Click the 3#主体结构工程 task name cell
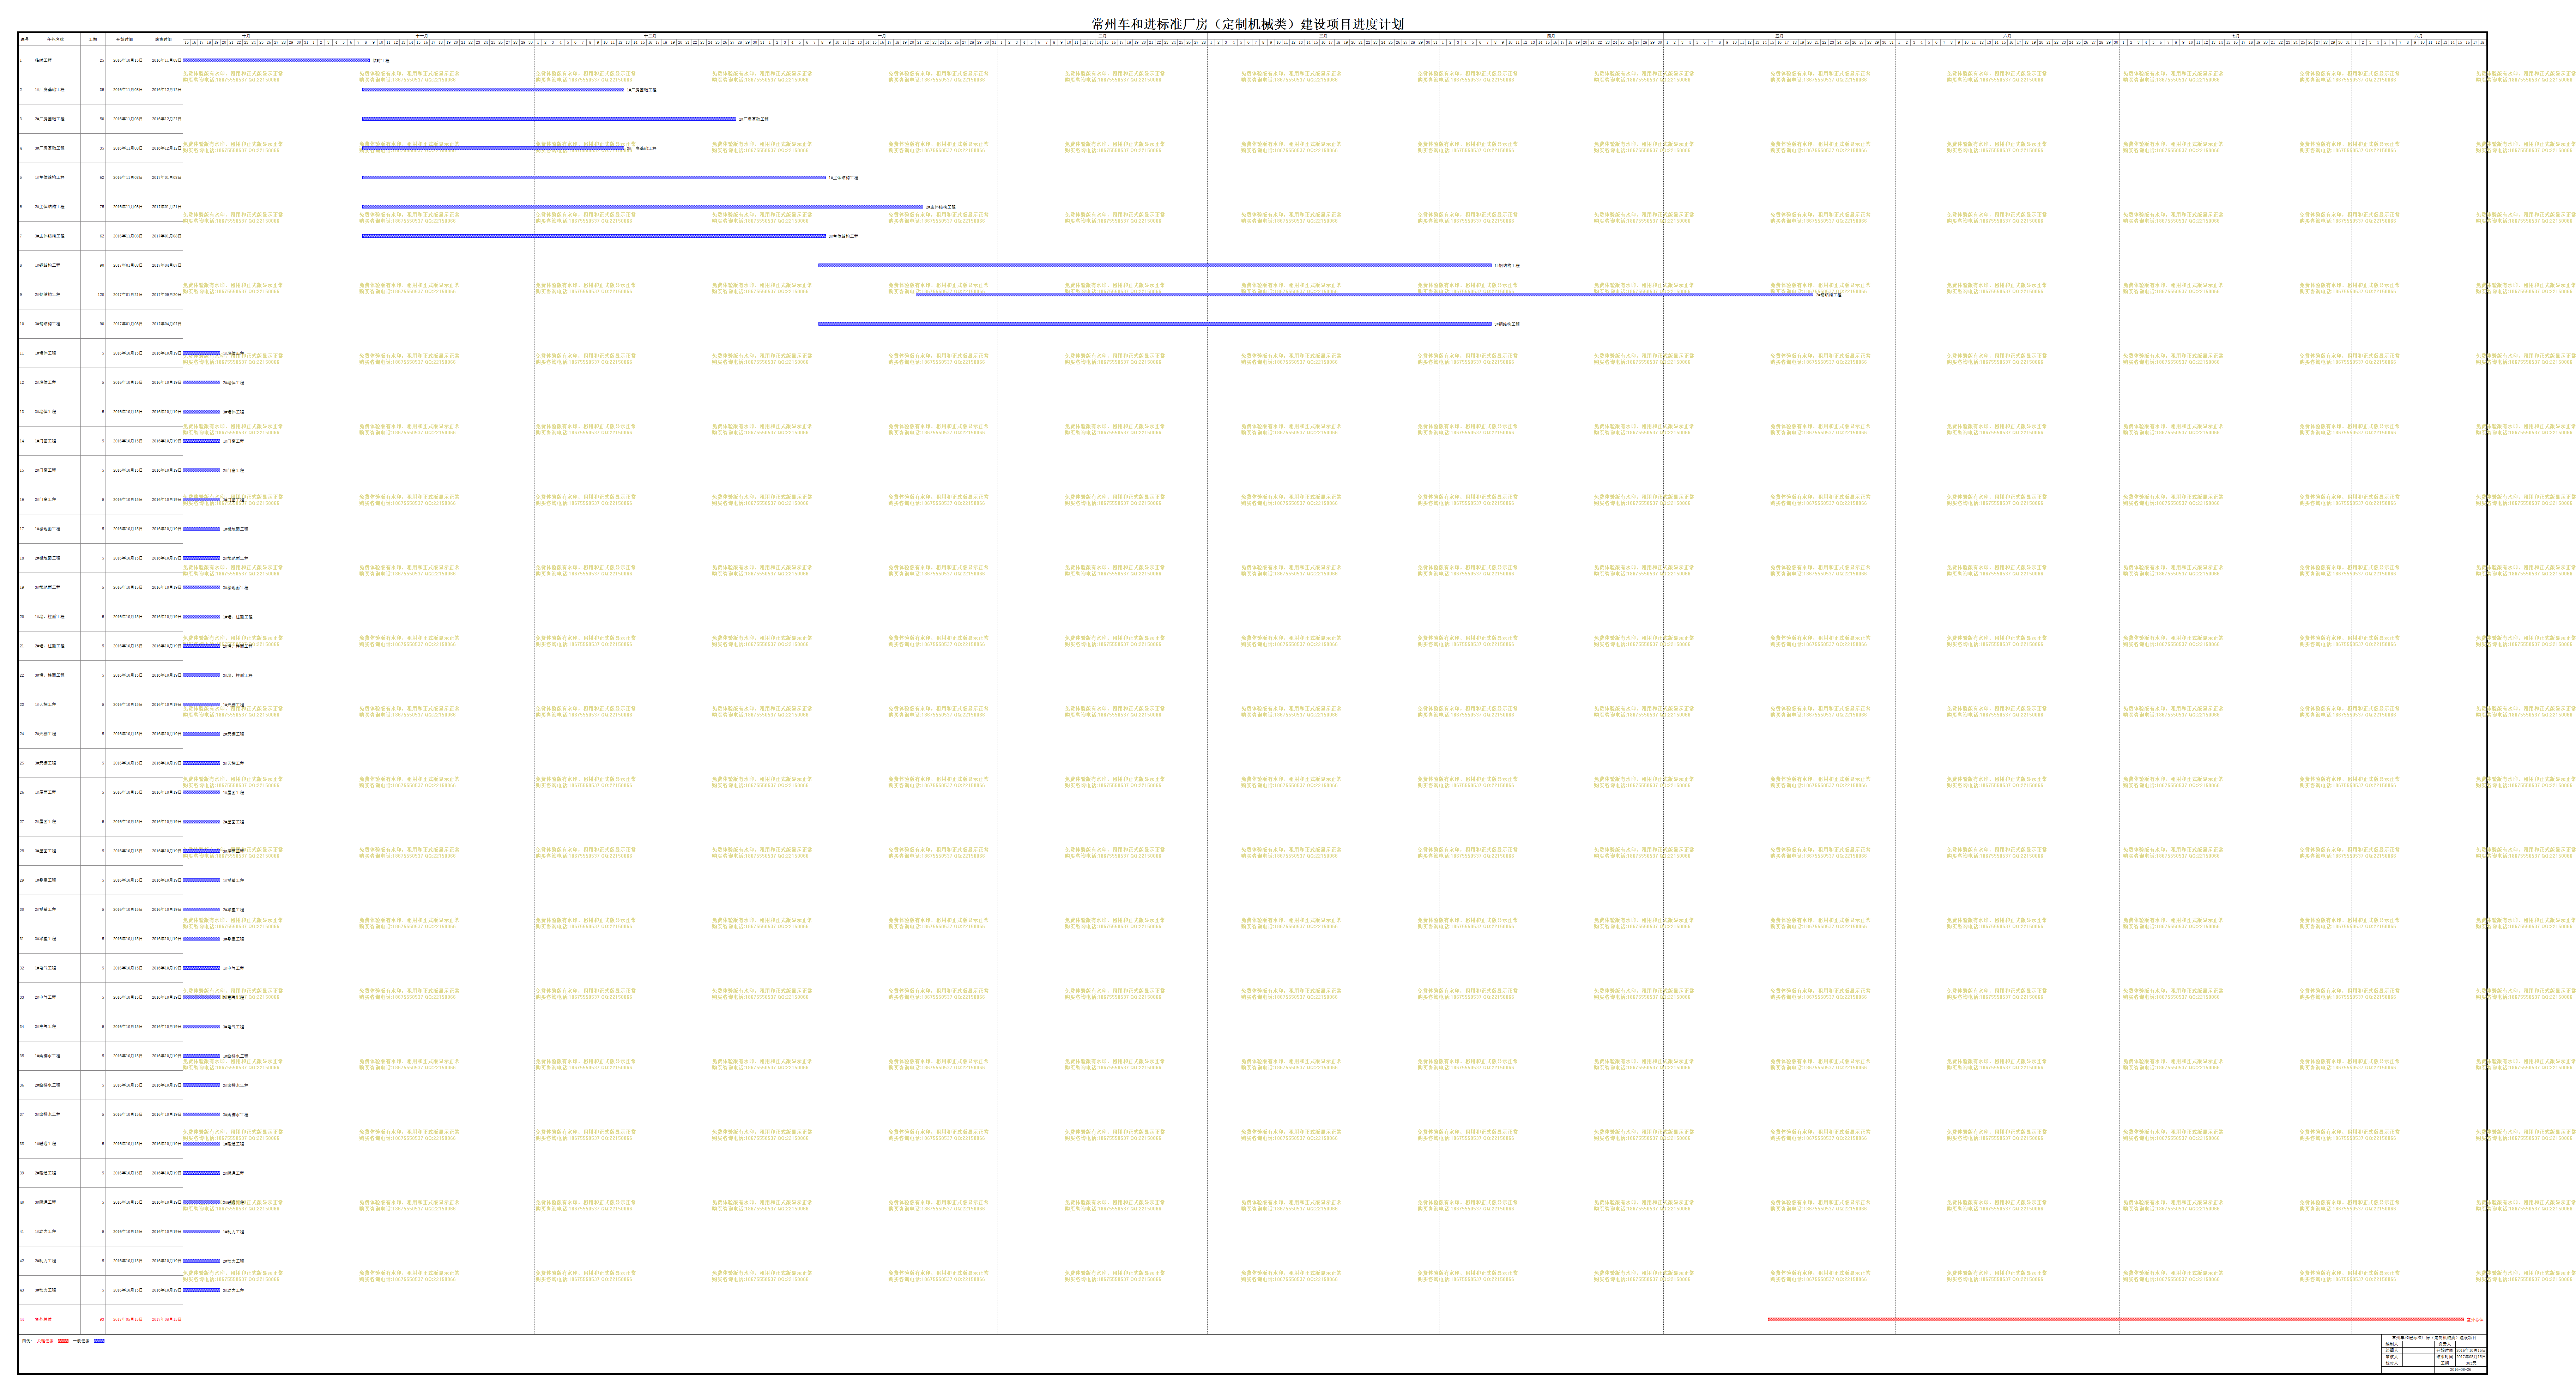Image resolution: width=2576 pixels, height=1391 pixels. (56, 236)
